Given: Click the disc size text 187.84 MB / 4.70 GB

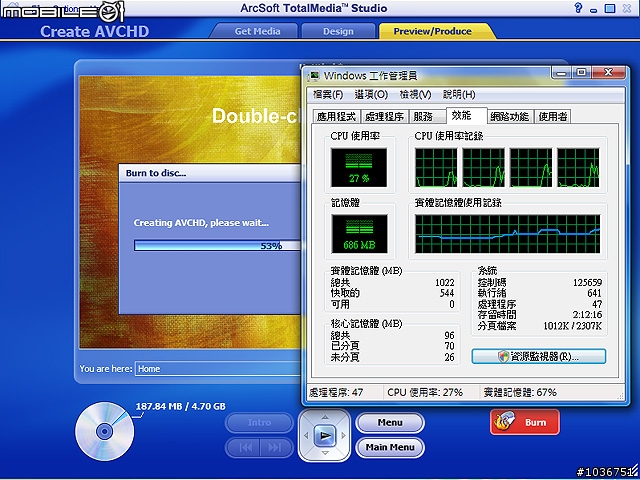Looking at the screenshot, I should click(180, 407).
